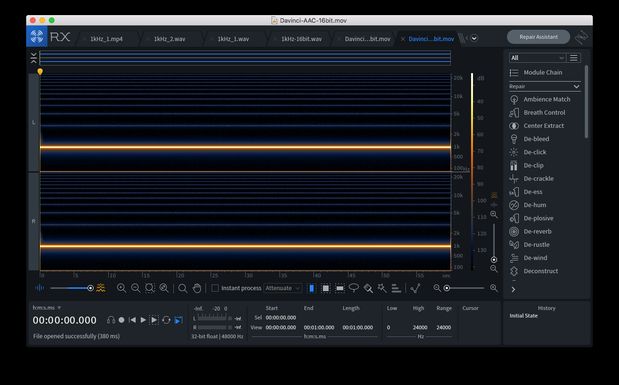Toggle the follow playhead button
Screen dimensions: 619x385
pyautogui.click(x=178, y=320)
